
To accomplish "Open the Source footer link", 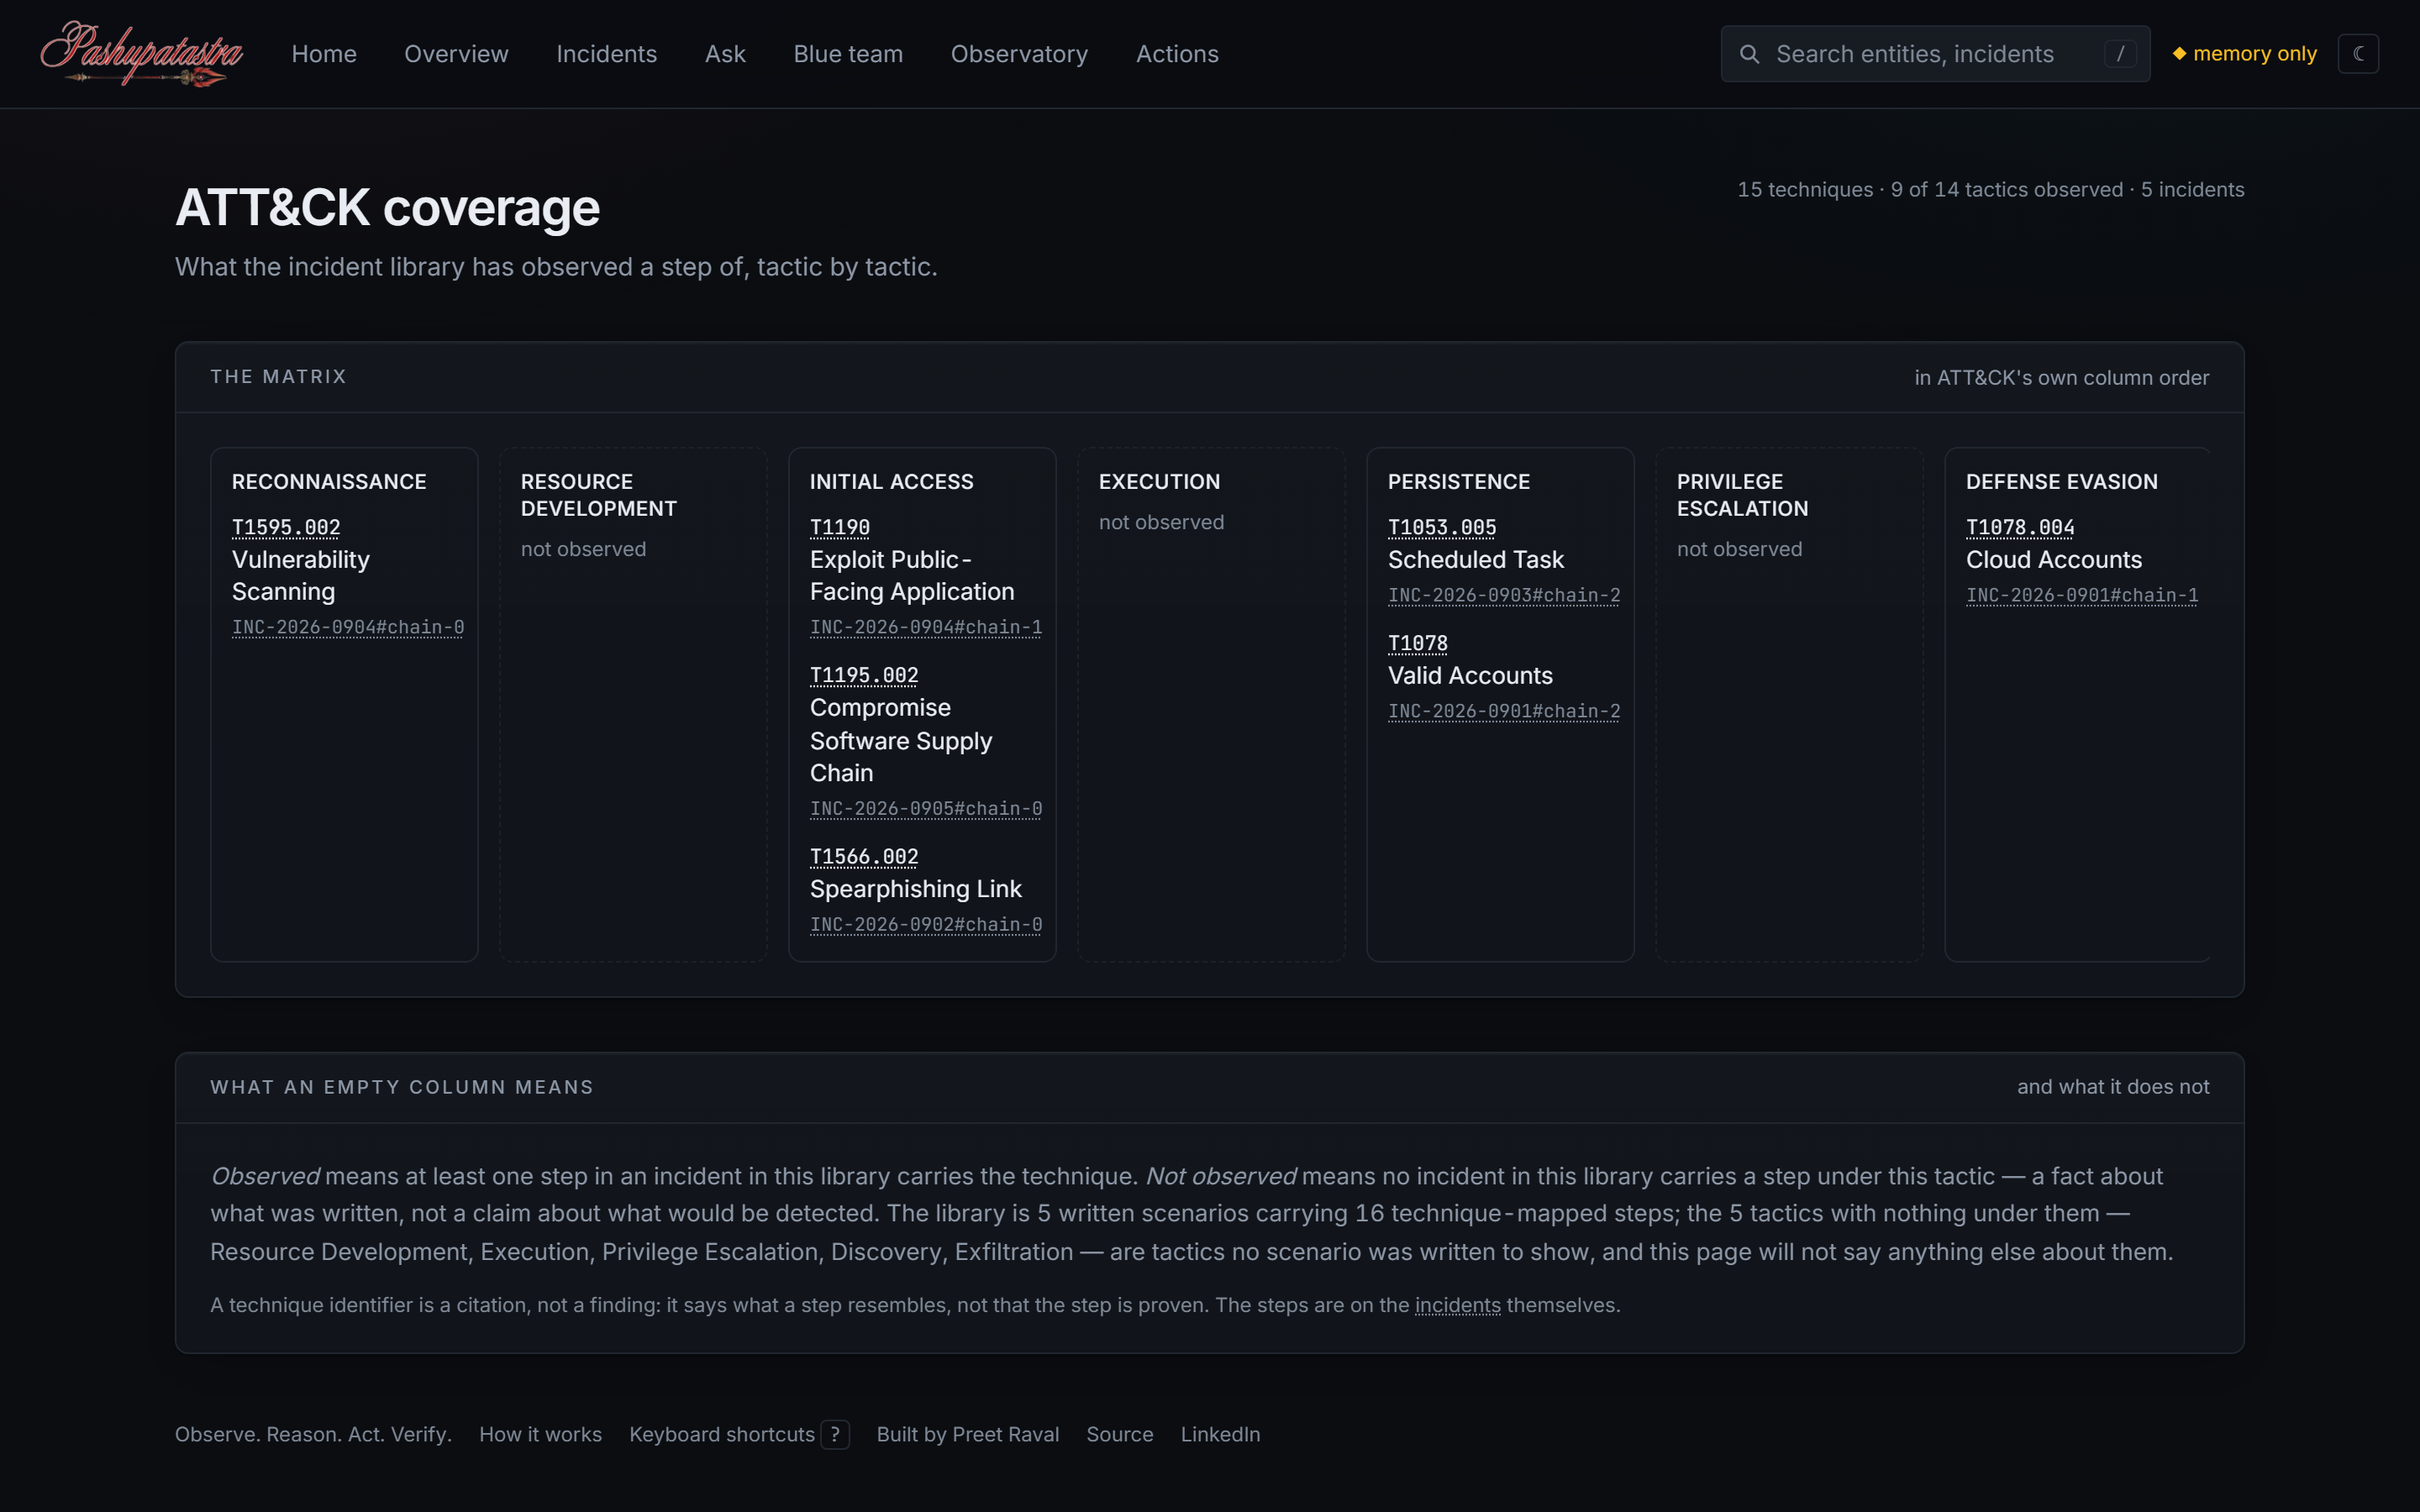I will (x=1119, y=1434).
